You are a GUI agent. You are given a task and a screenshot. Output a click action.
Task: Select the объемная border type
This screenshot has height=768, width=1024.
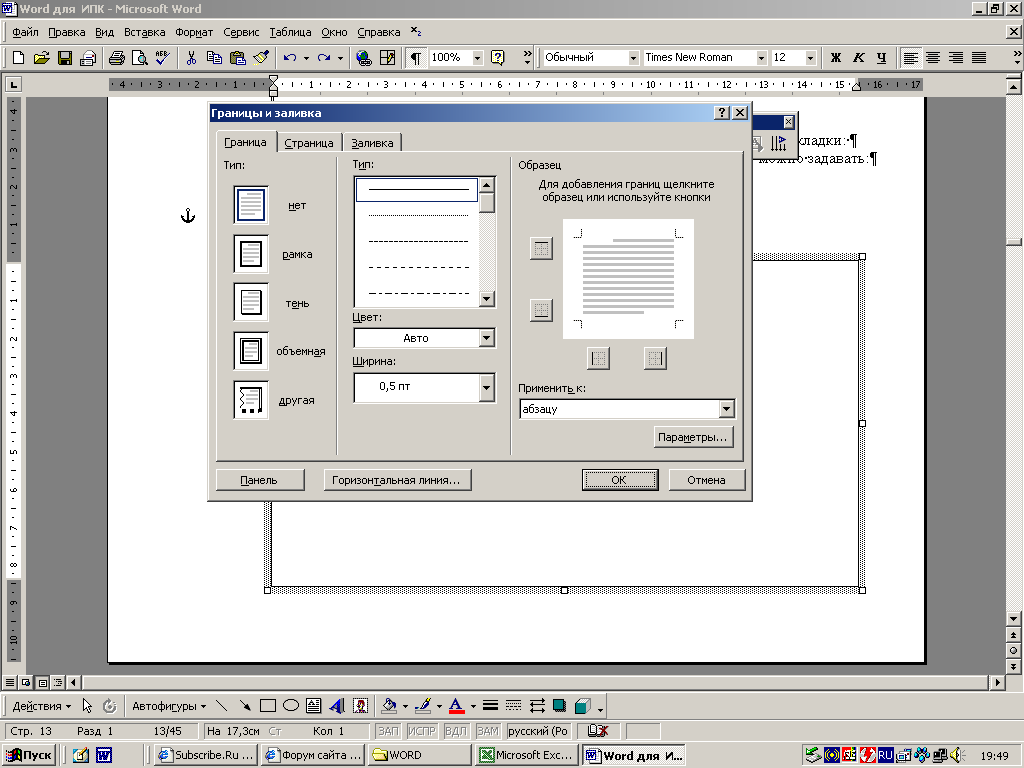click(x=251, y=351)
